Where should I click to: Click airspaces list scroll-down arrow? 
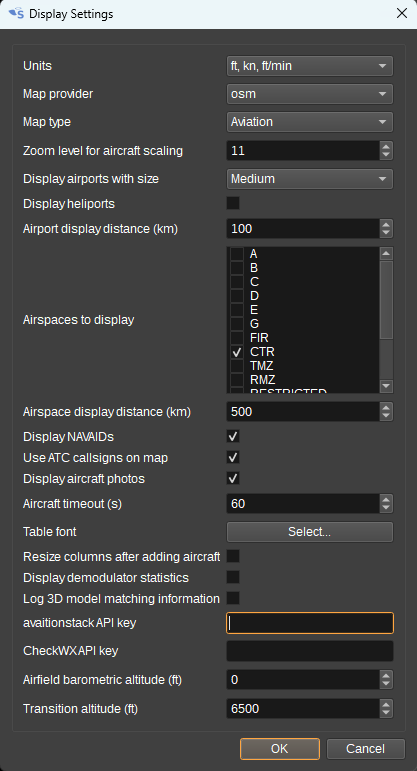tap(387, 386)
